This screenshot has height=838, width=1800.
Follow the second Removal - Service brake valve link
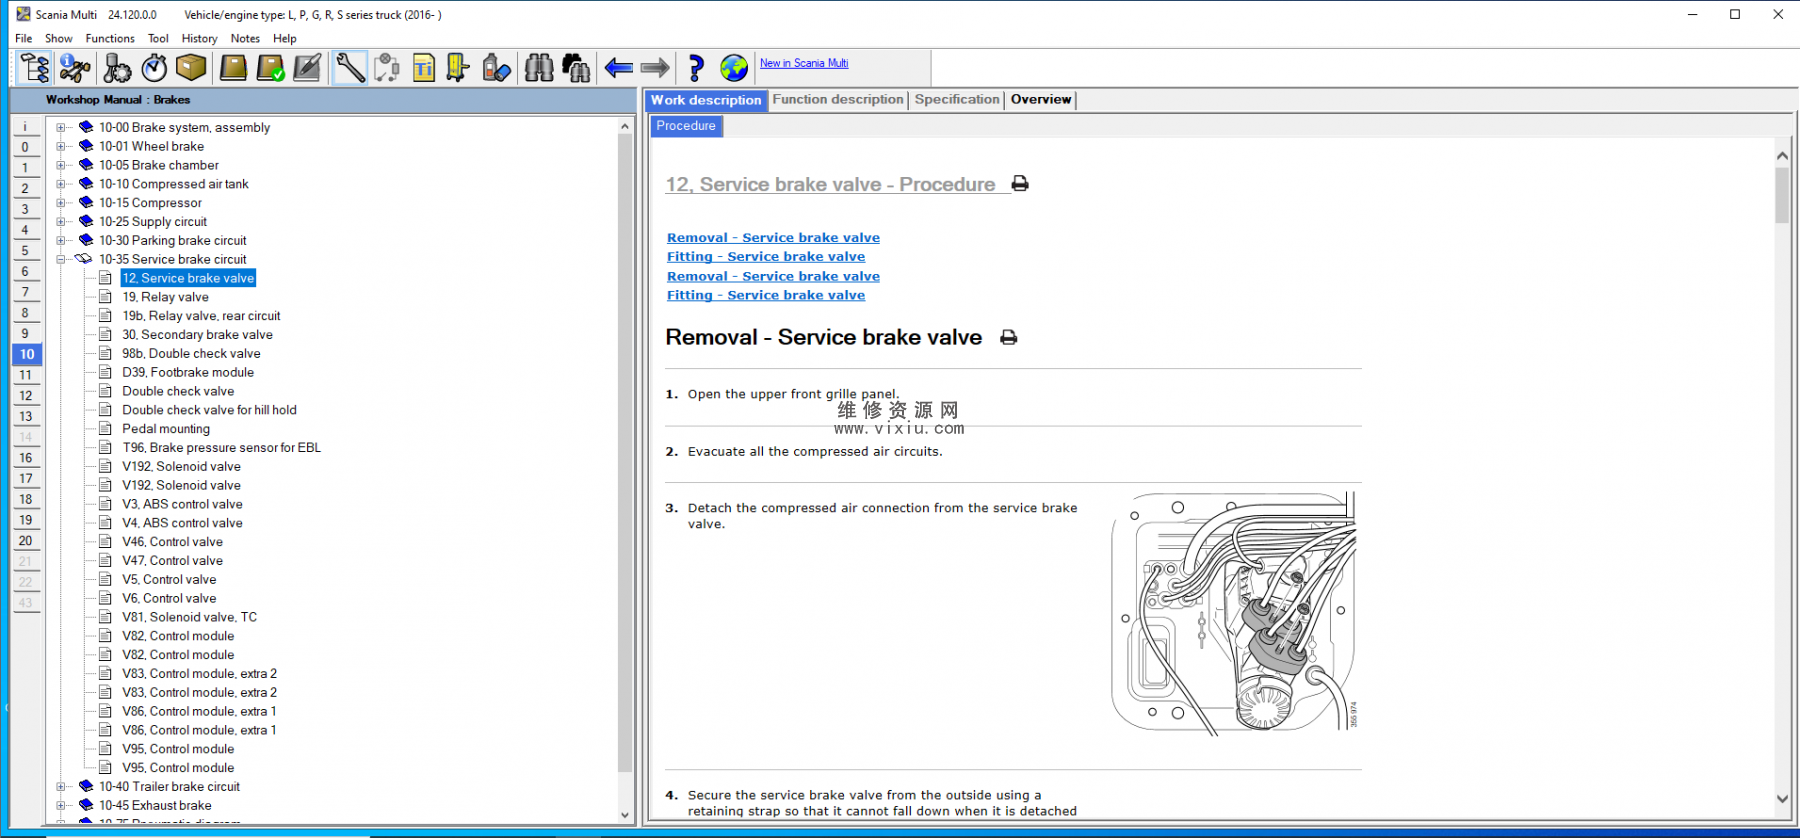[x=774, y=277]
